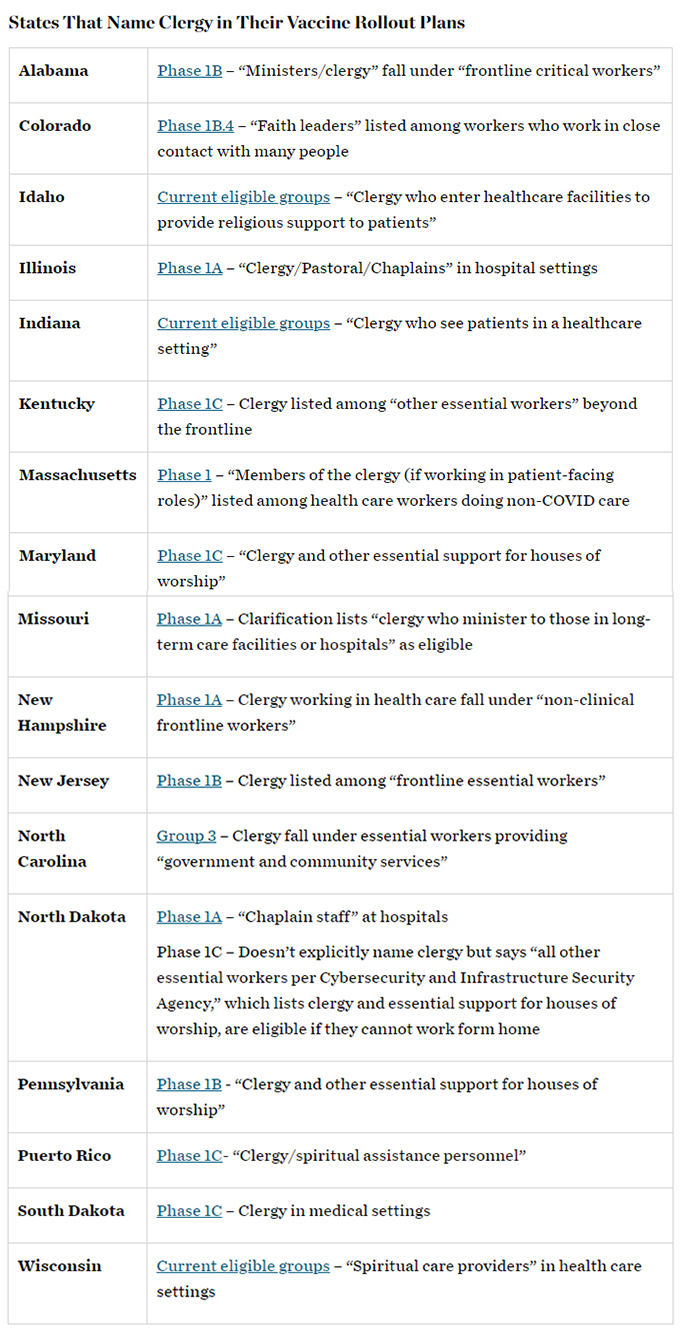Open North Carolina's Group 3 link
The height and width of the screenshot is (1343, 680).
click(x=186, y=836)
